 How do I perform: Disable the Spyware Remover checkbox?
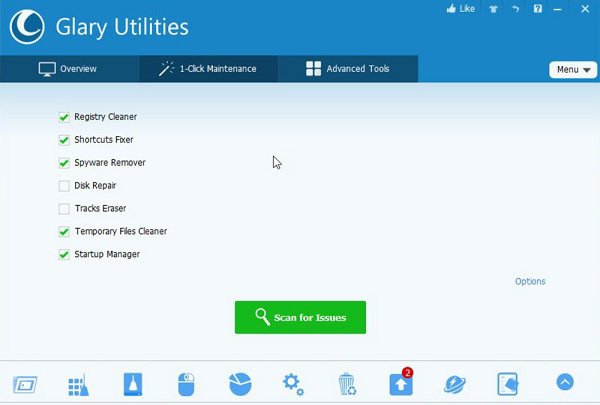[x=64, y=163]
